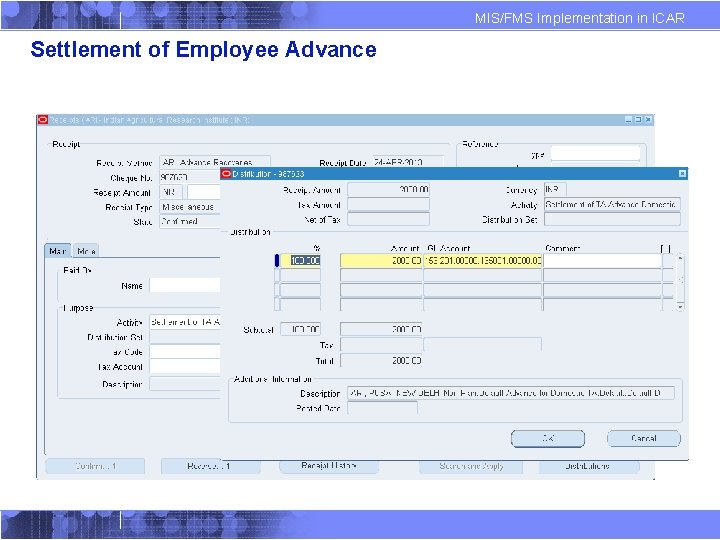Minimize the Receipts window
The image size is (720, 540).
[629, 119]
